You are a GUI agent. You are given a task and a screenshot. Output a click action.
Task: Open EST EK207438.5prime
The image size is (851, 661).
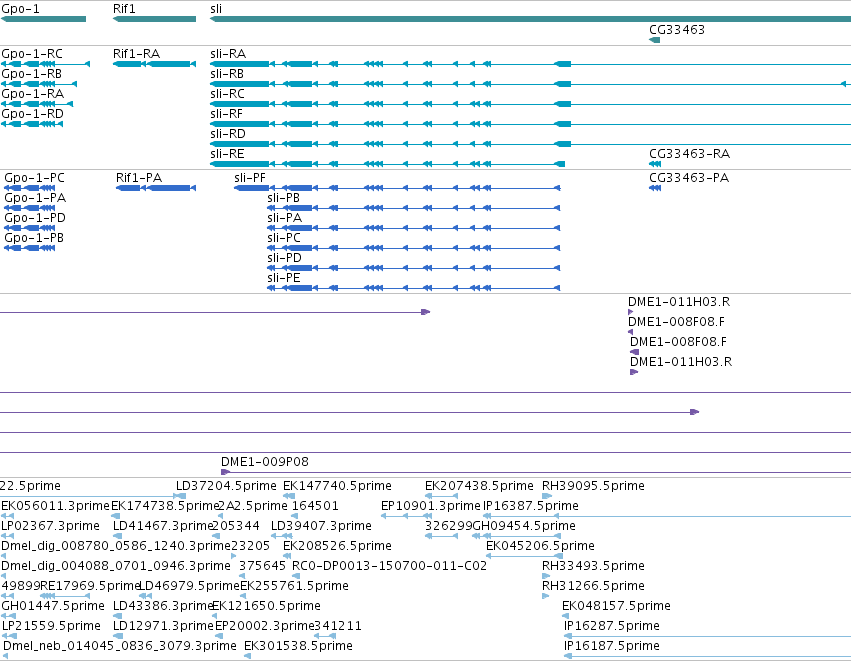(x=479, y=486)
